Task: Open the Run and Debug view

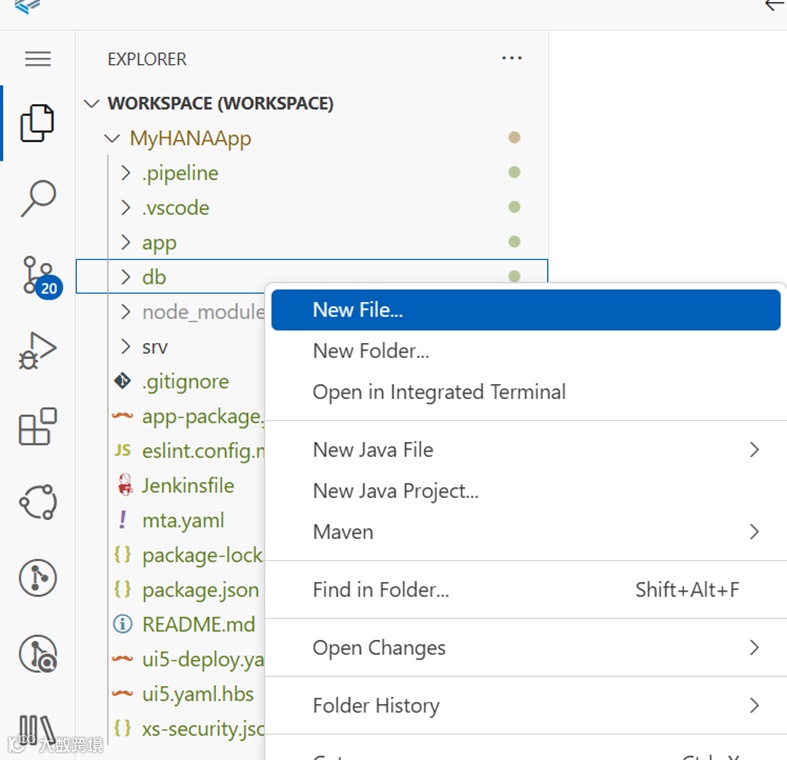Action: pyautogui.click(x=38, y=352)
